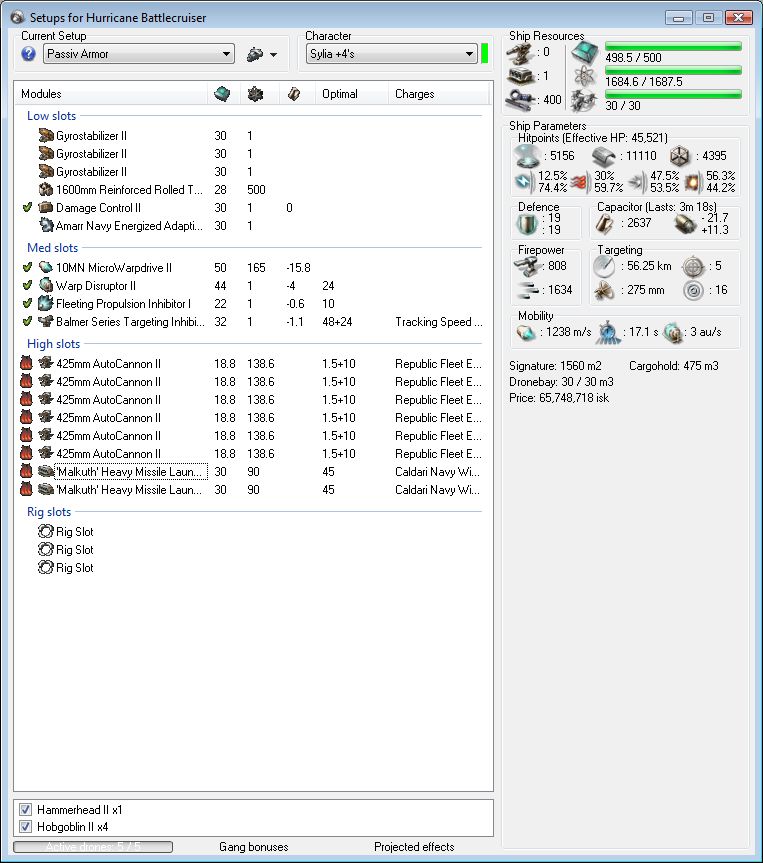Click the warp speed icon showing 3 au/s
763x863 pixels.
[672, 332]
